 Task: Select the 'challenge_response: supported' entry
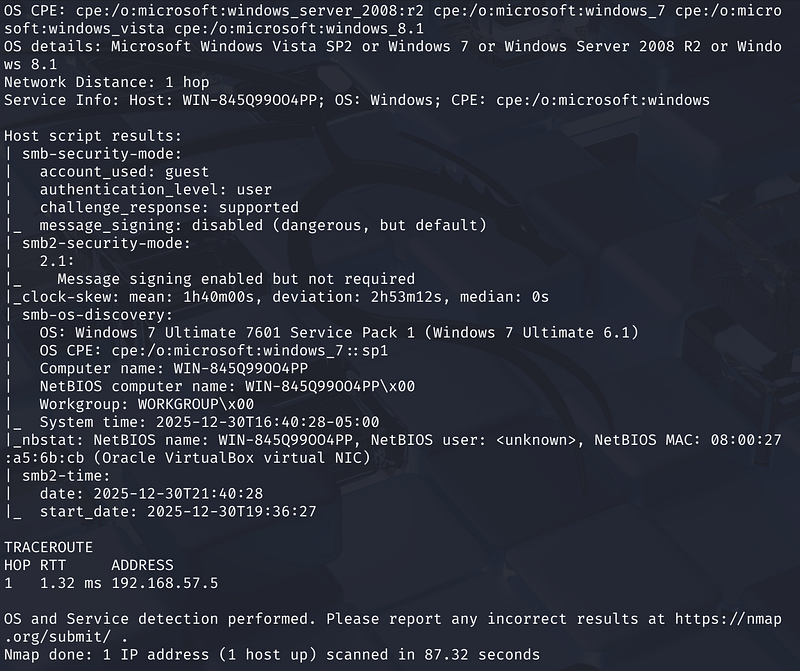pos(172,207)
